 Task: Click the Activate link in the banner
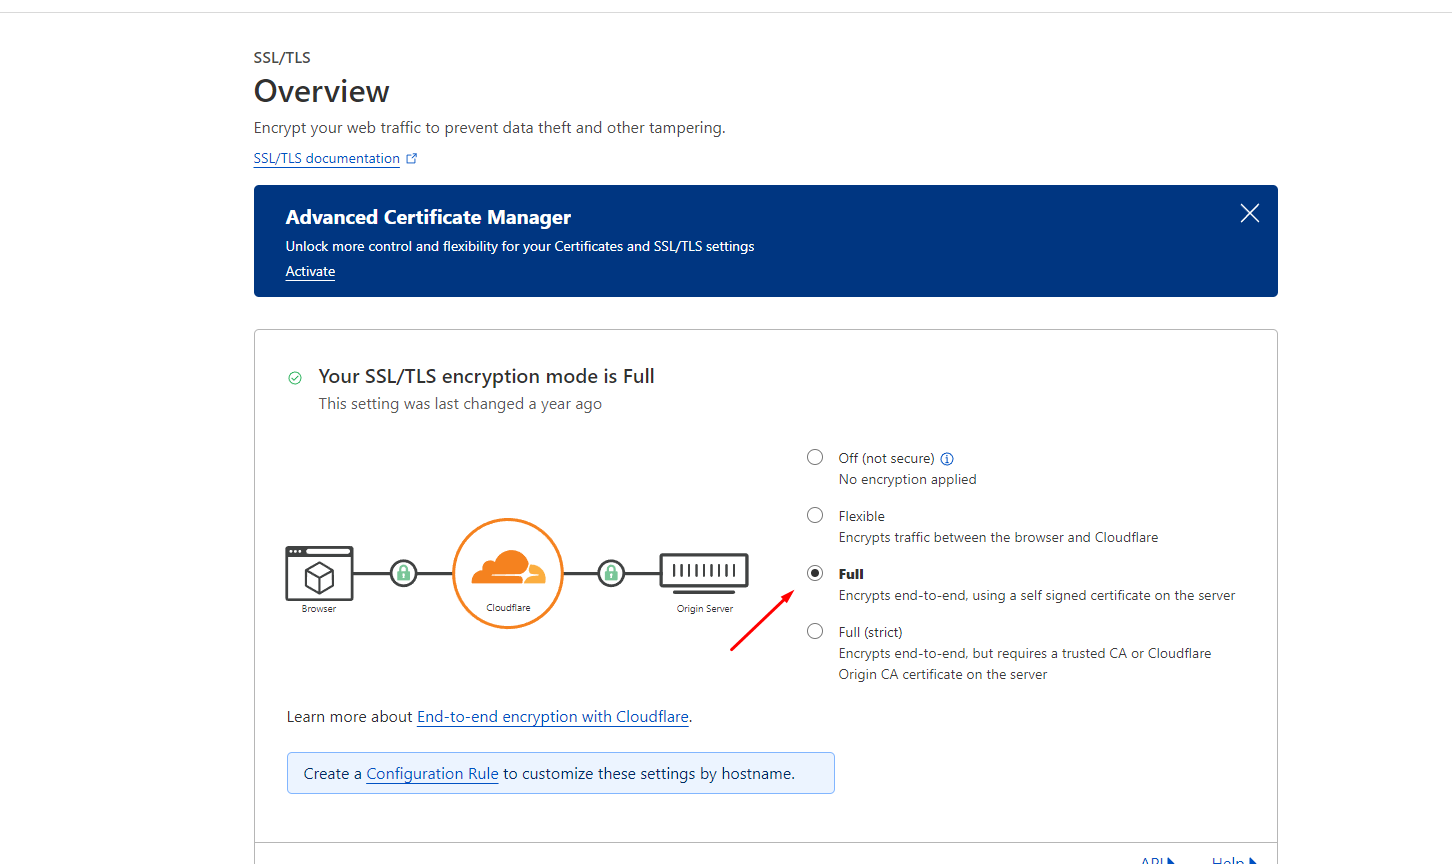(310, 271)
